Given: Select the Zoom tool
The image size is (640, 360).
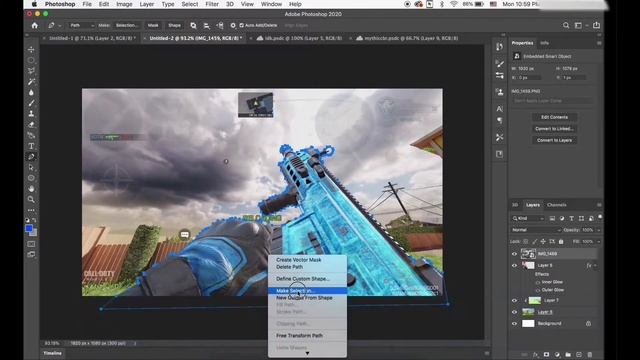Looking at the screenshot, I should pyautogui.click(x=31, y=199).
